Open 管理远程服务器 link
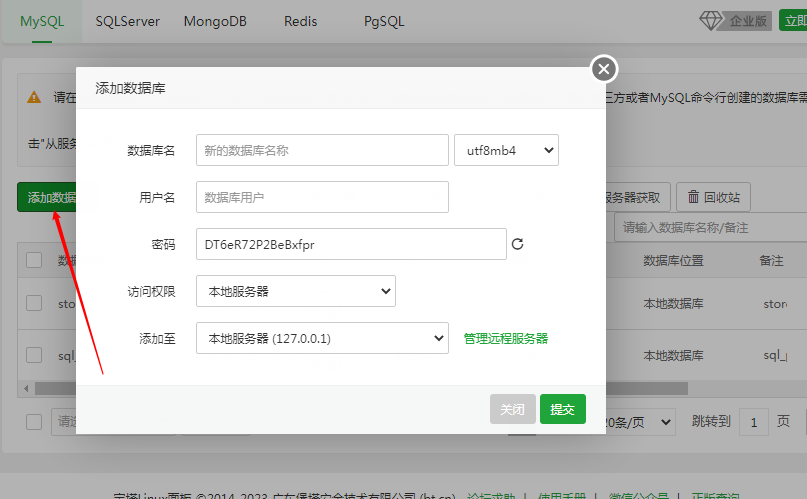 [x=505, y=338]
